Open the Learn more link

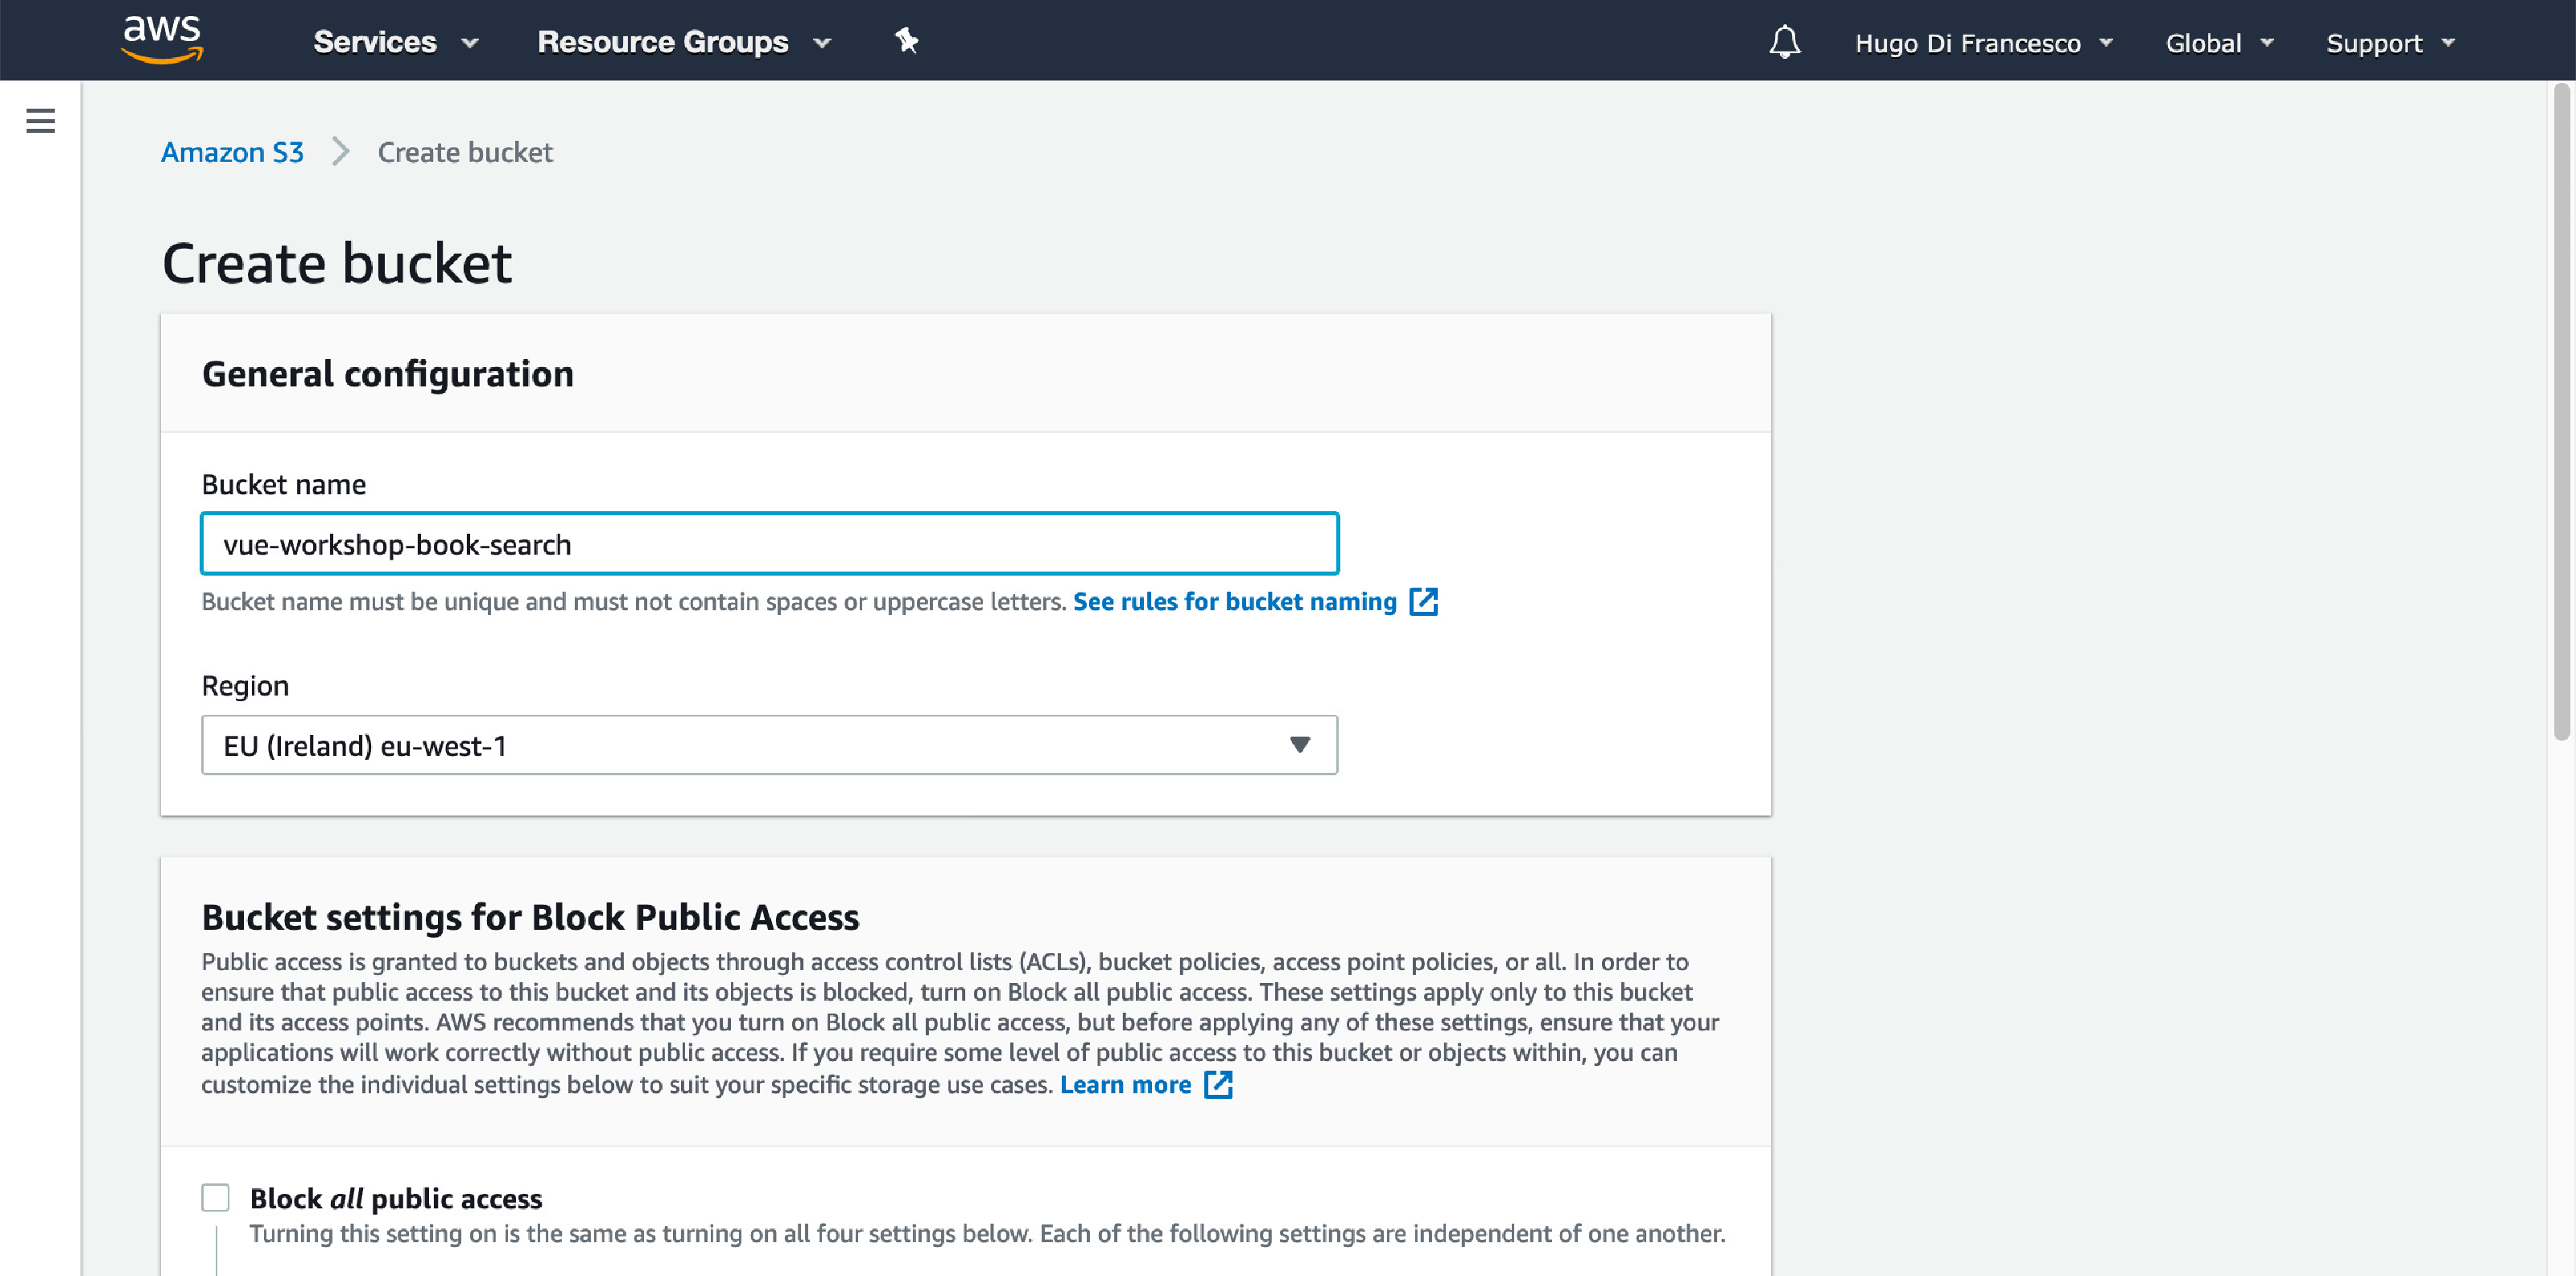[1125, 1084]
